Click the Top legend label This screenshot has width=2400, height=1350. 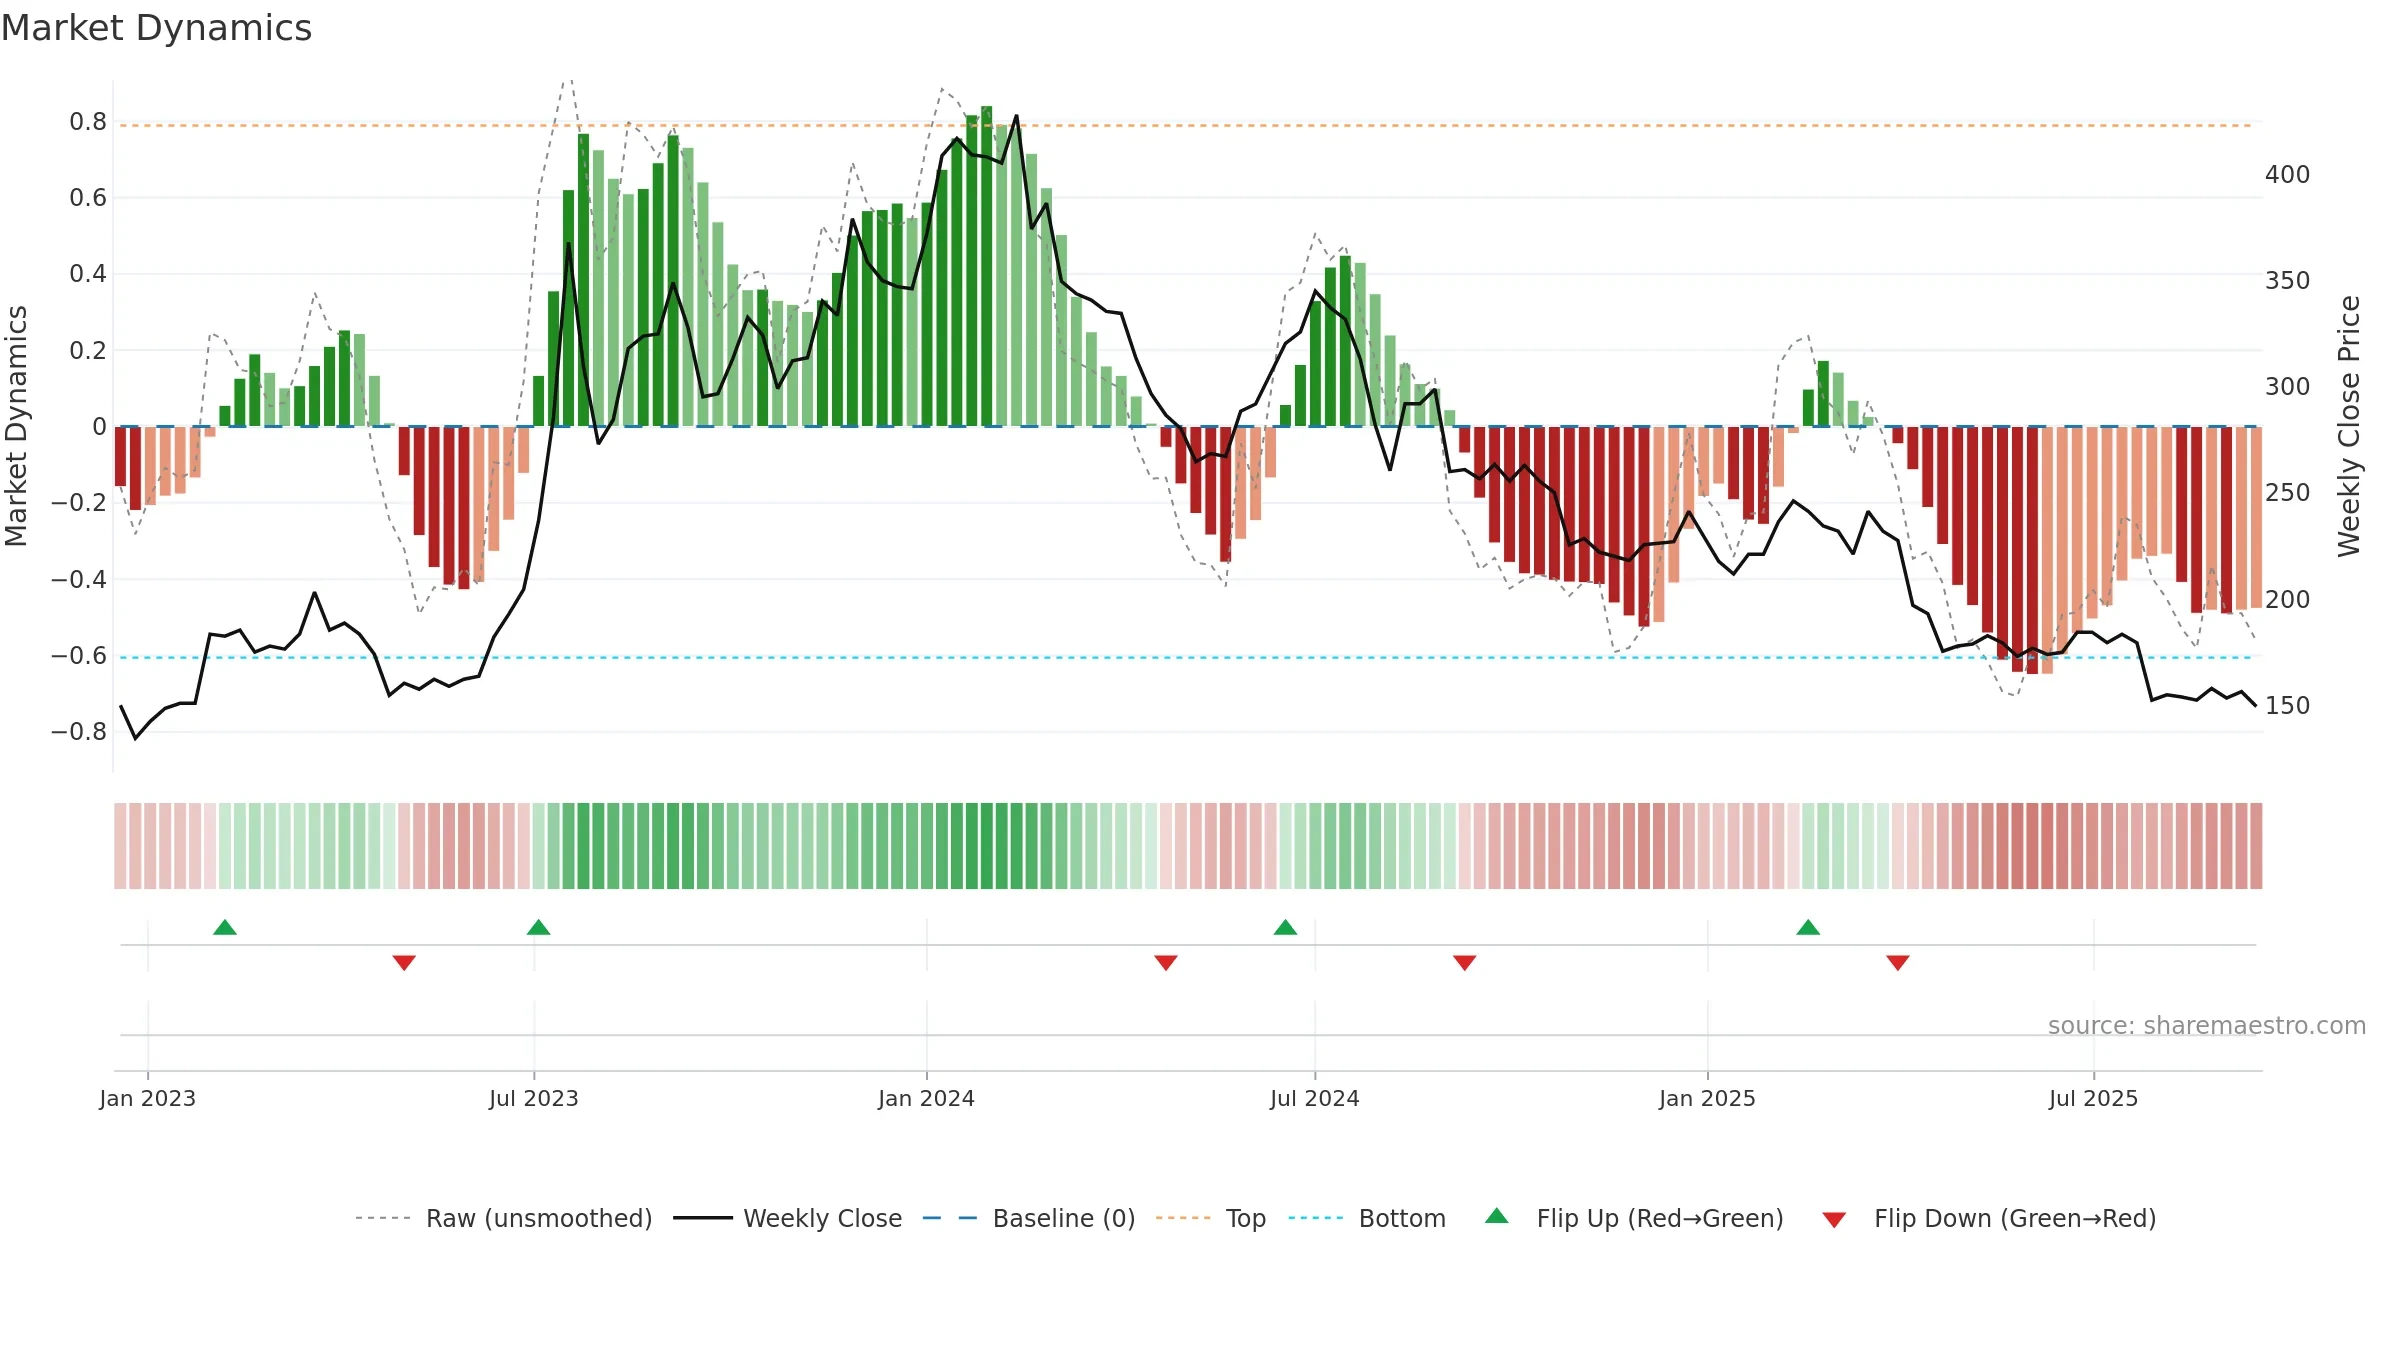[1246, 1218]
